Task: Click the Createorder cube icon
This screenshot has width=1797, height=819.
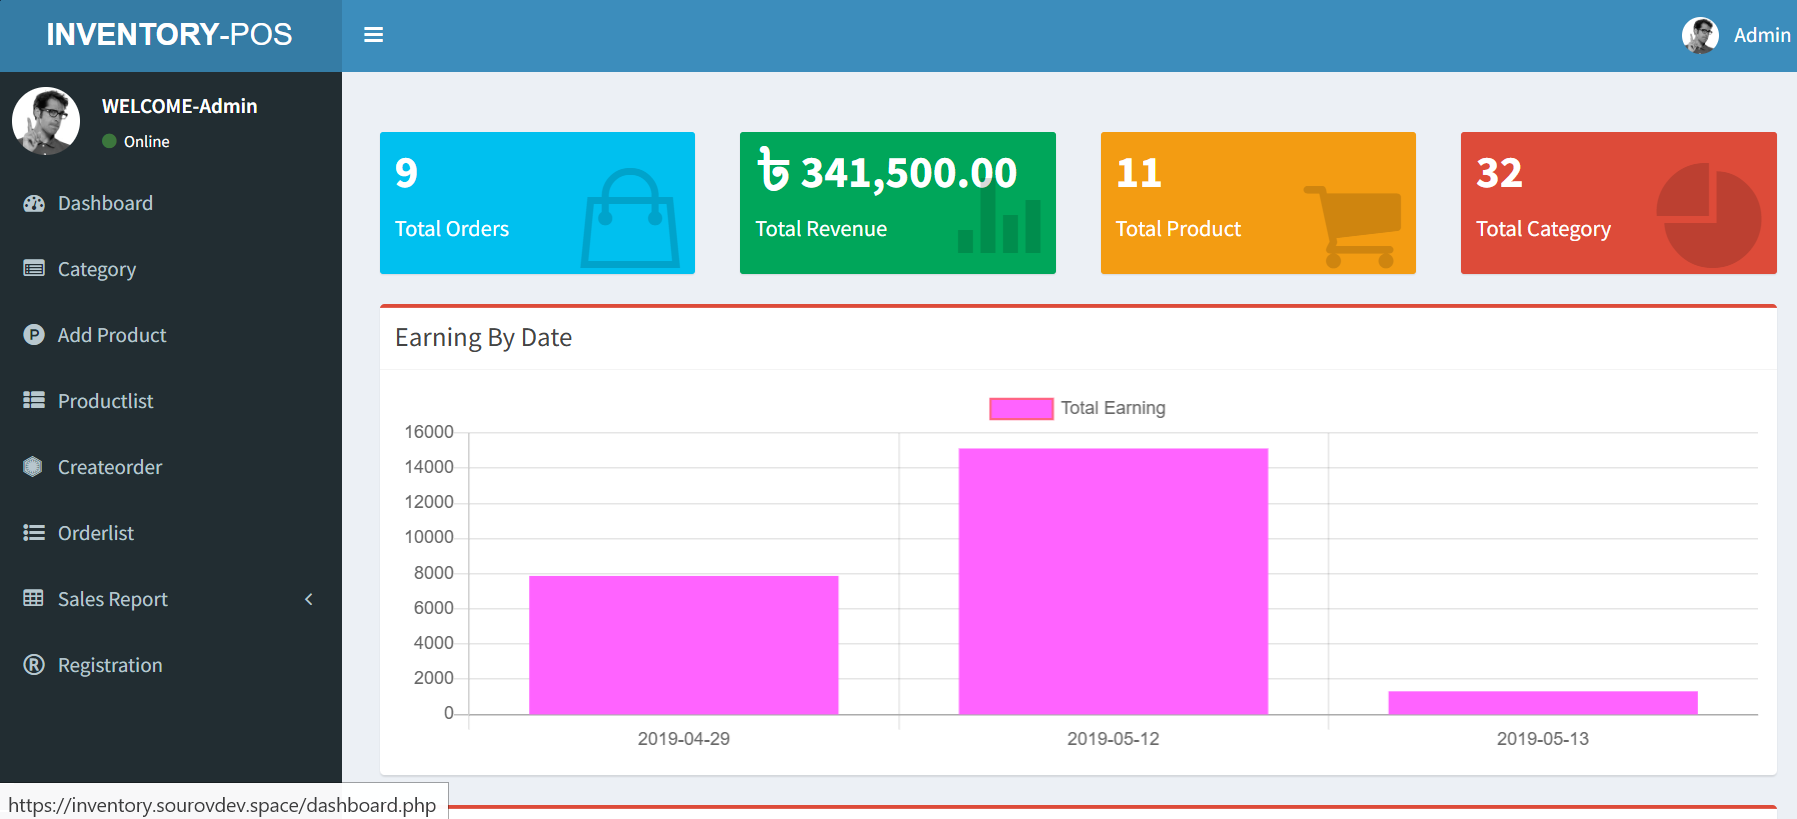Action: pos(33,466)
